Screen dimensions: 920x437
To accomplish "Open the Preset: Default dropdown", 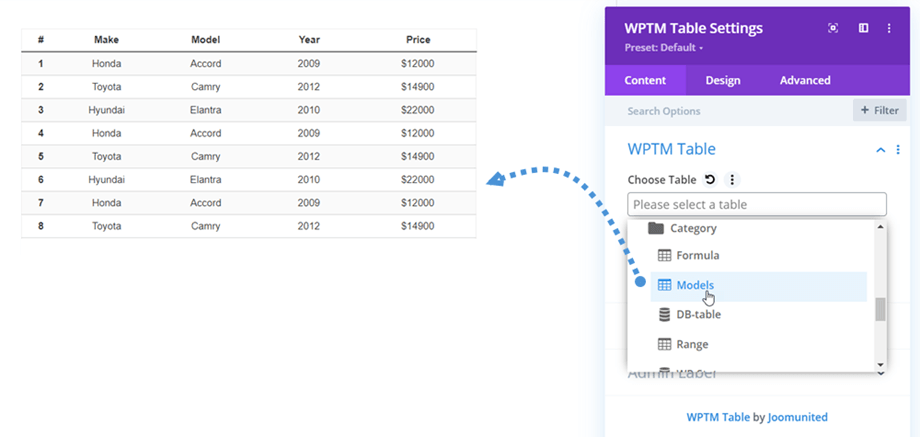I will [664, 47].
